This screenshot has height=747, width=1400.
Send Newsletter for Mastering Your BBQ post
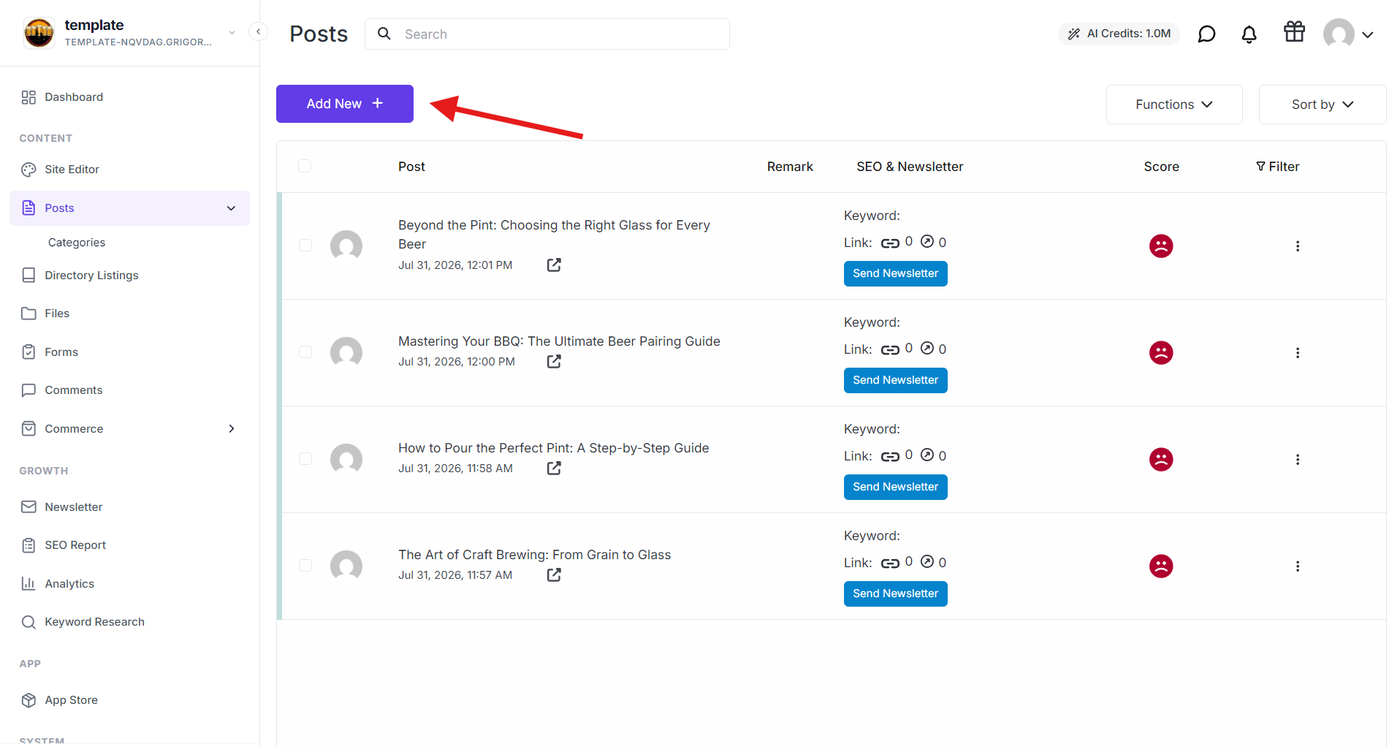point(896,380)
